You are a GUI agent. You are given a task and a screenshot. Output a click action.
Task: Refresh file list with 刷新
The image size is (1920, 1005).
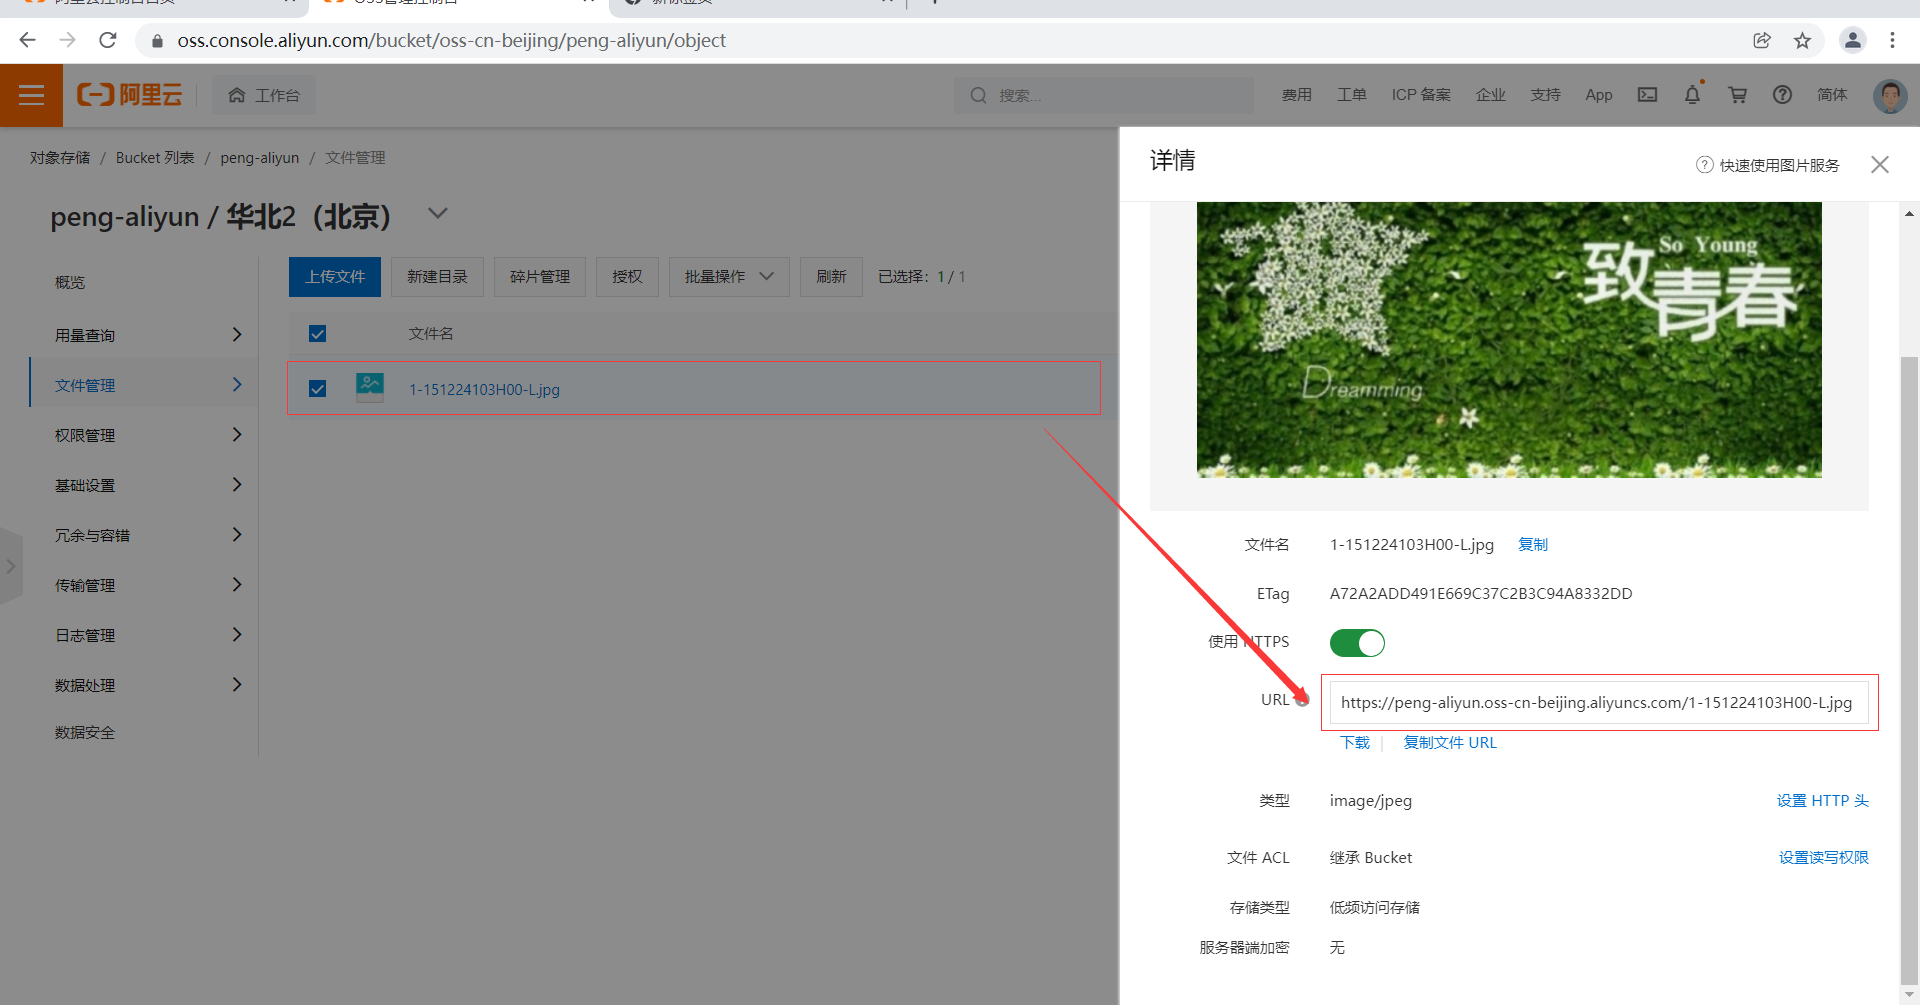point(831,277)
